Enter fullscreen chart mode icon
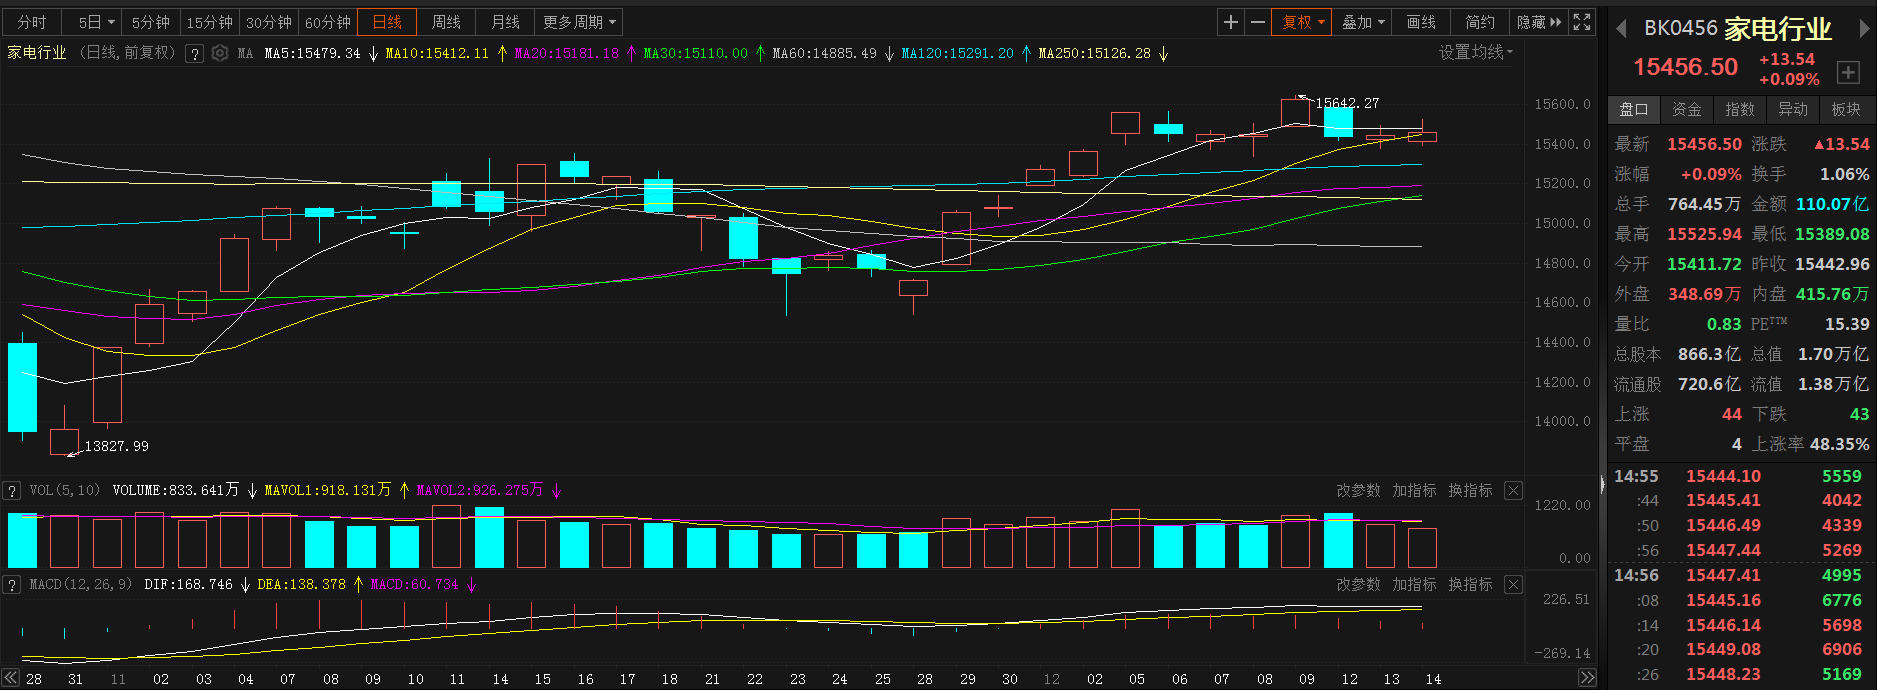Image resolution: width=1877 pixels, height=690 pixels. 1582,22
